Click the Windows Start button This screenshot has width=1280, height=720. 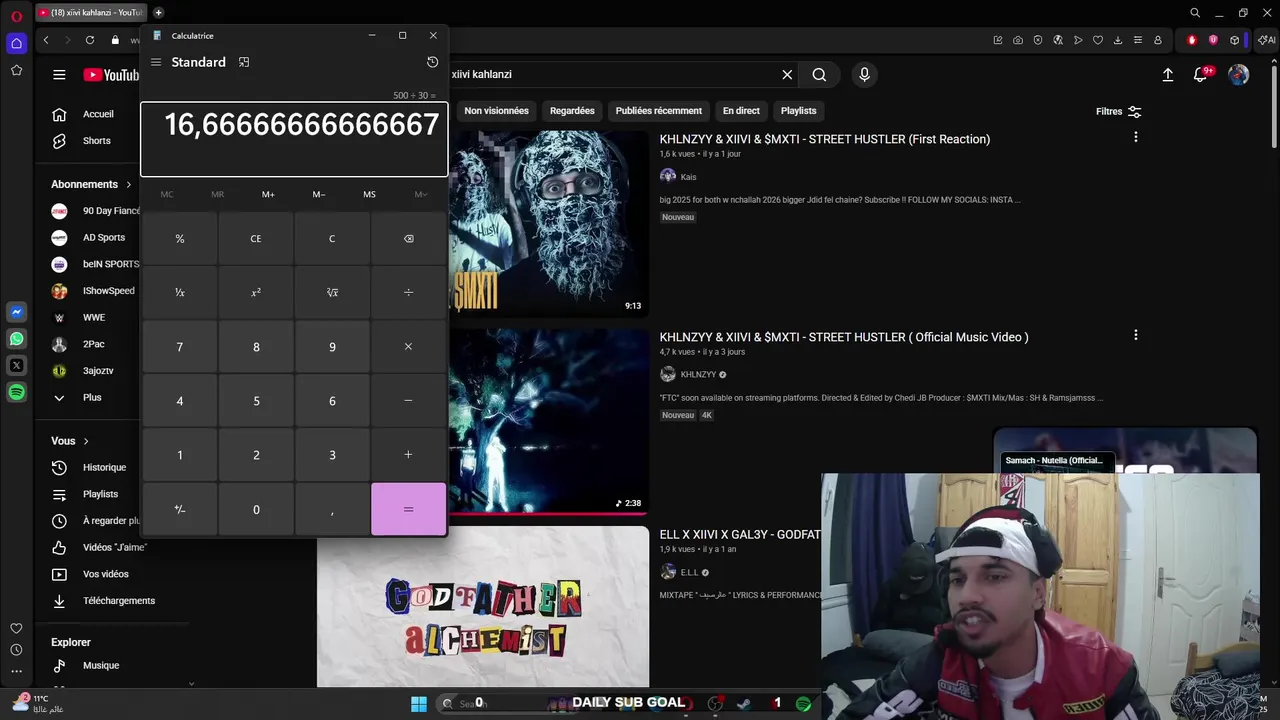(x=418, y=704)
